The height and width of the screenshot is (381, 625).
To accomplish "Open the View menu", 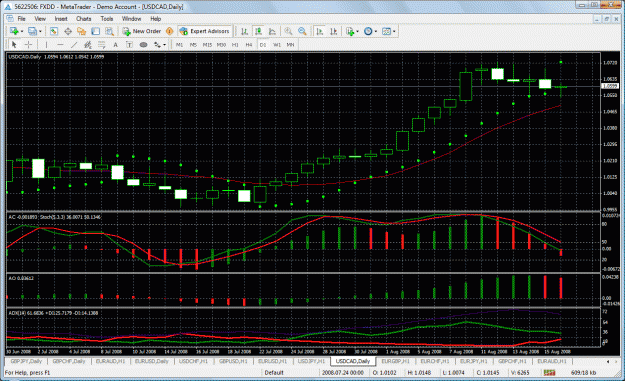I will point(40,19).
